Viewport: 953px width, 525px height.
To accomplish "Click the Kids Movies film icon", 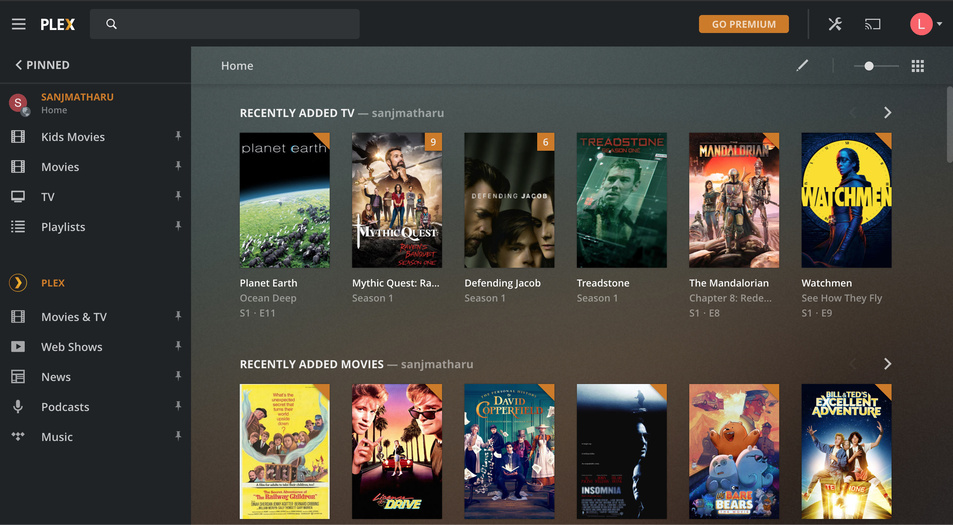I will [x=18, y=137].
